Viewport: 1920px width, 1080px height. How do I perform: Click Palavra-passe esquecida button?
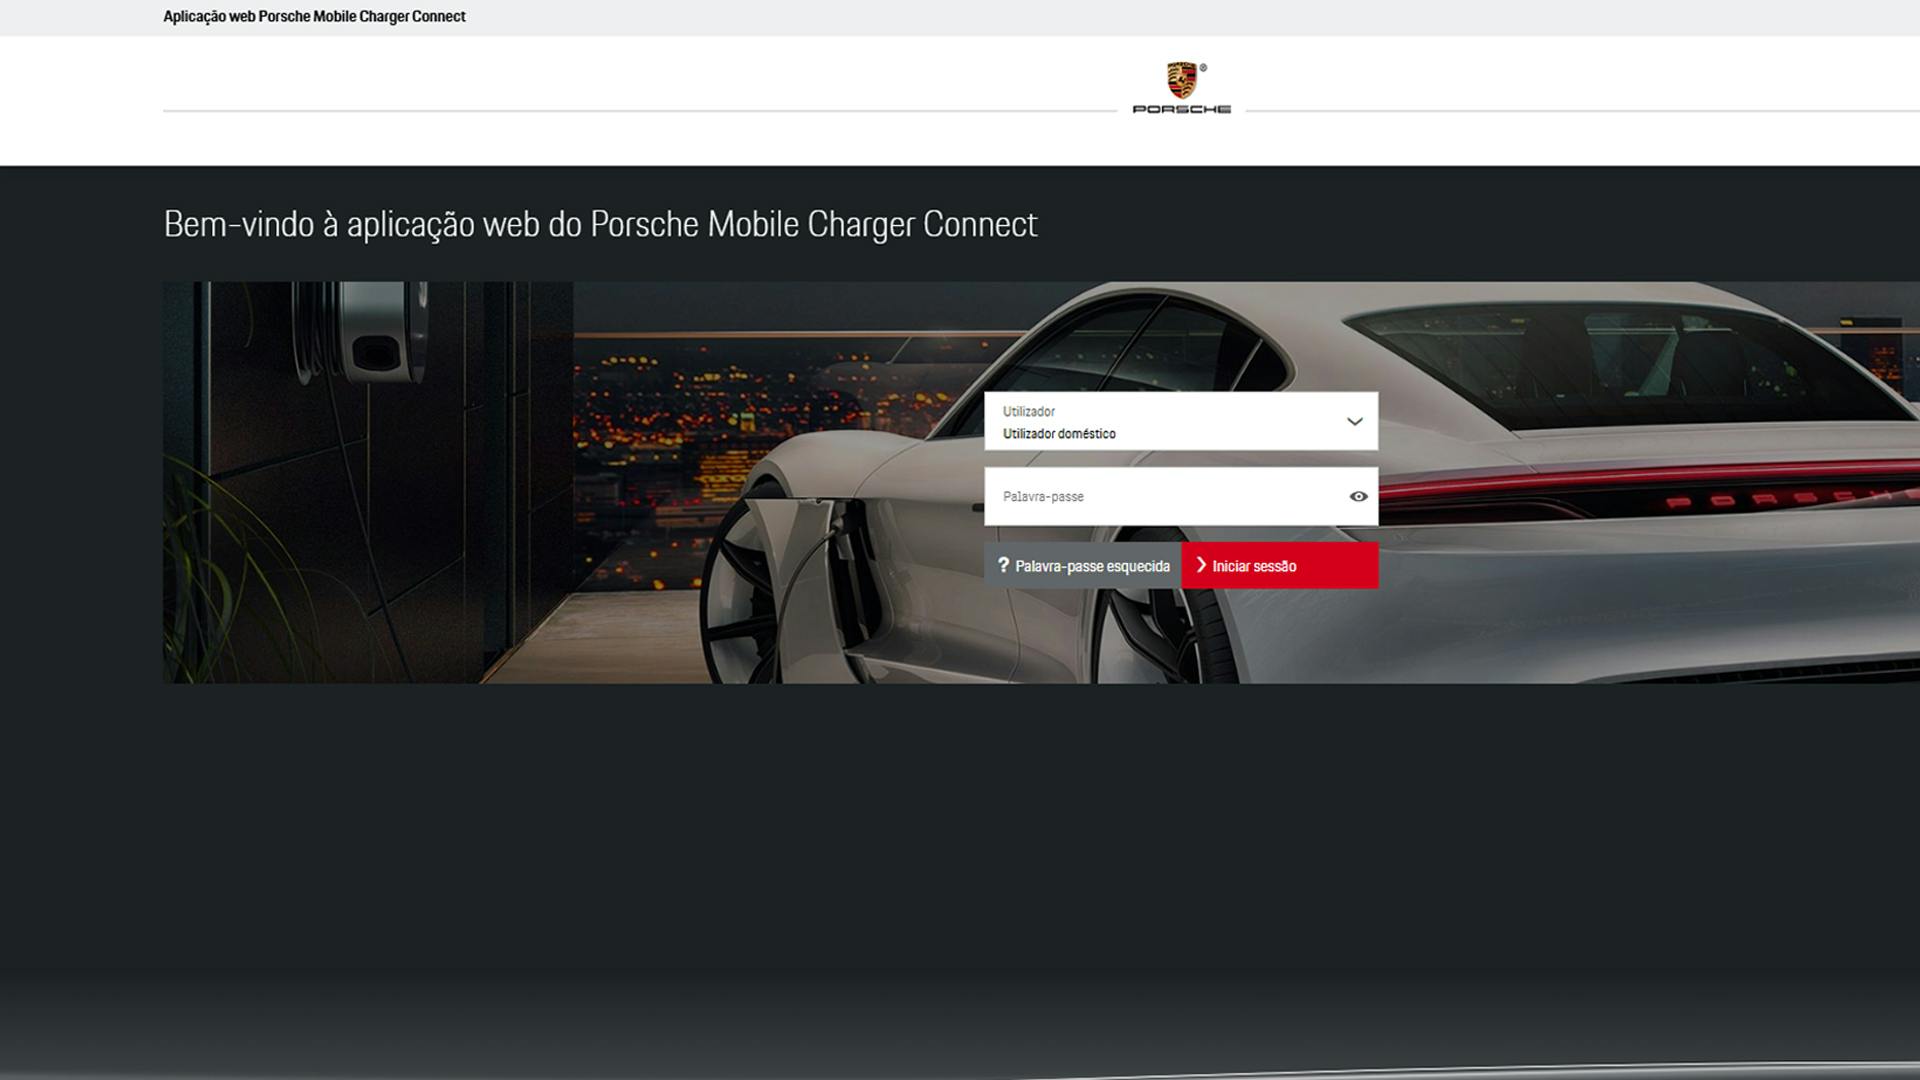click(x=1083, y=565)
